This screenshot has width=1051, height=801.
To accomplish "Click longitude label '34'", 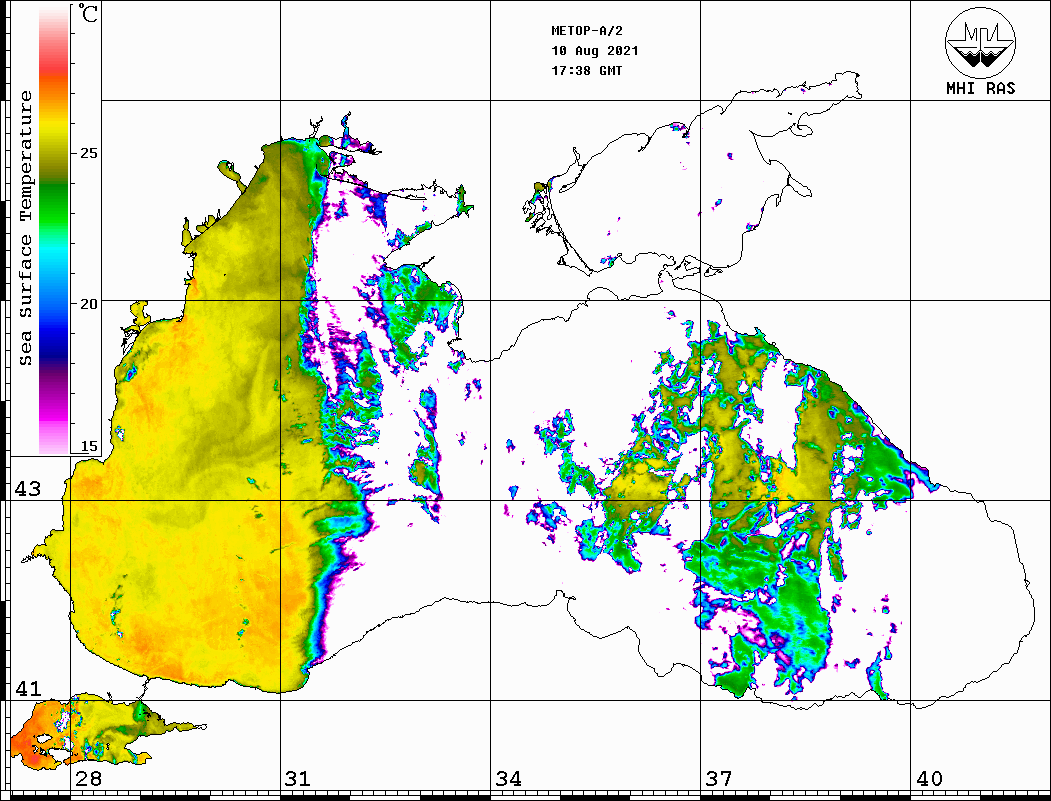I will tap(509, 778).
